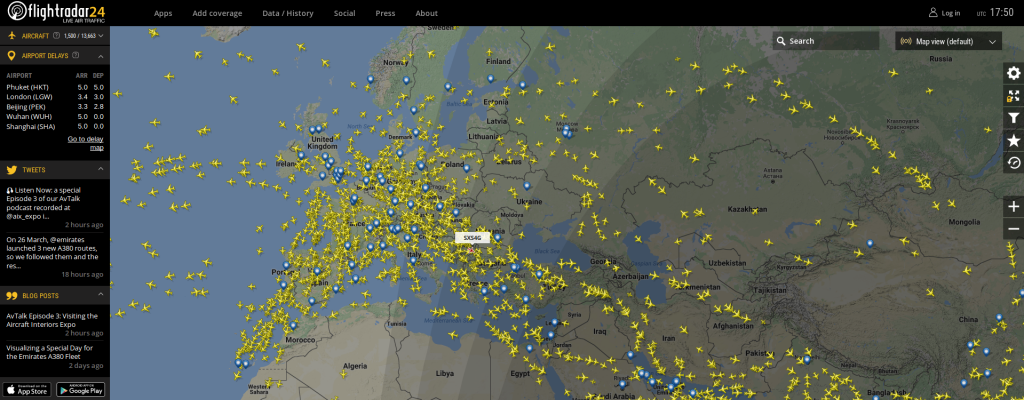This screenshot has height=400, width=1024.
Task: Open the Emirates A380 routes tweet
Action: point(52,252)
